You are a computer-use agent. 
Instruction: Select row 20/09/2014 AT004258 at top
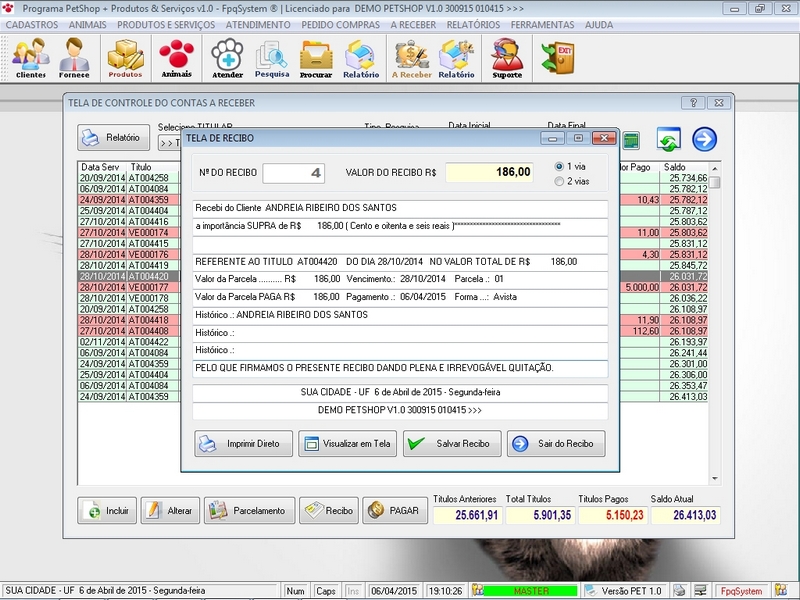129,178
